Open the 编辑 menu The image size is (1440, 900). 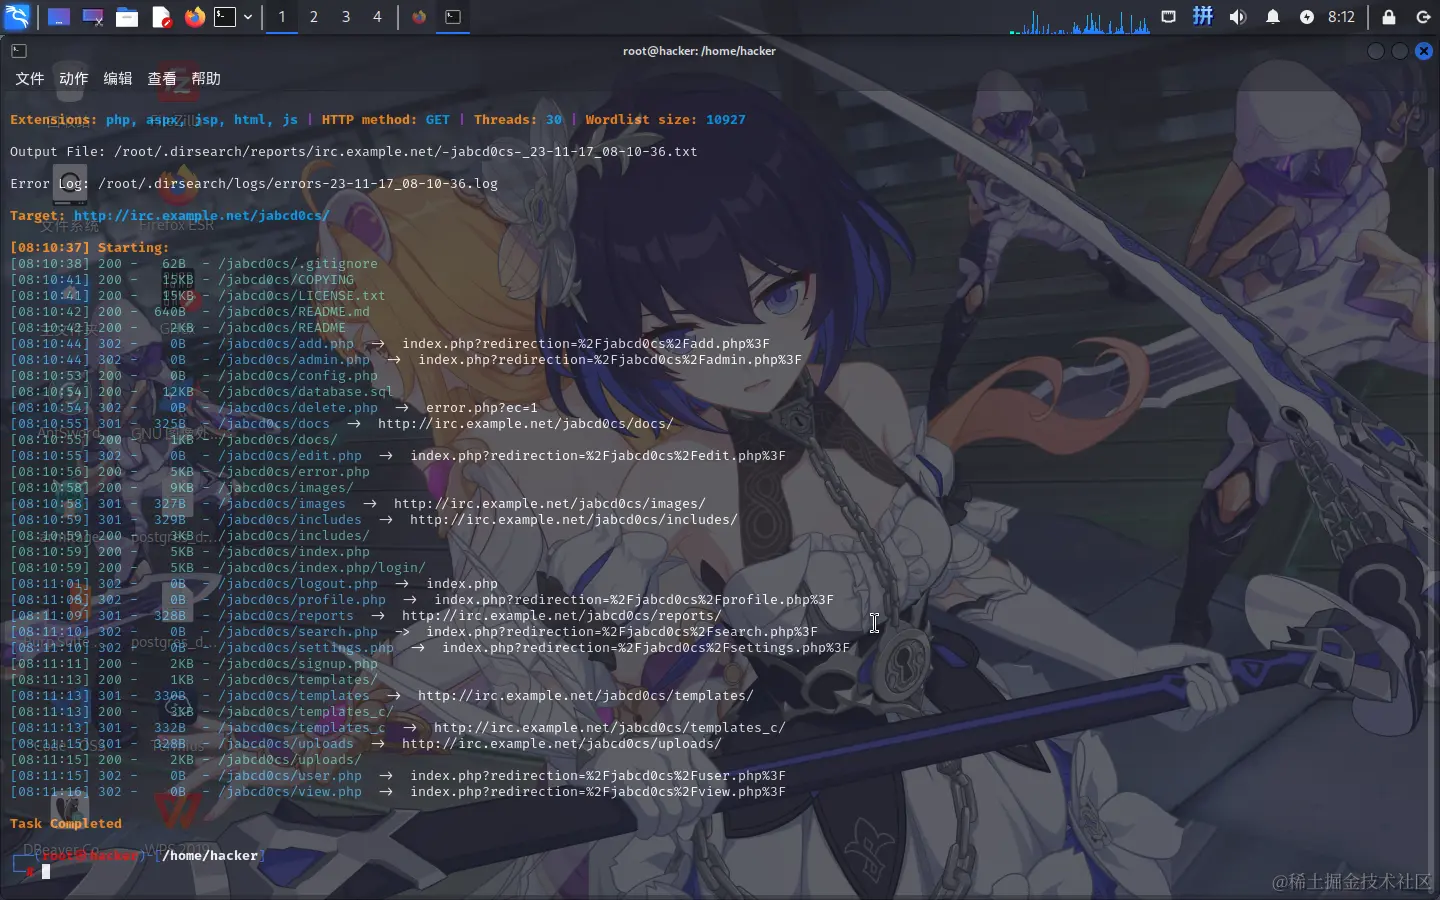tap(118, 79)
